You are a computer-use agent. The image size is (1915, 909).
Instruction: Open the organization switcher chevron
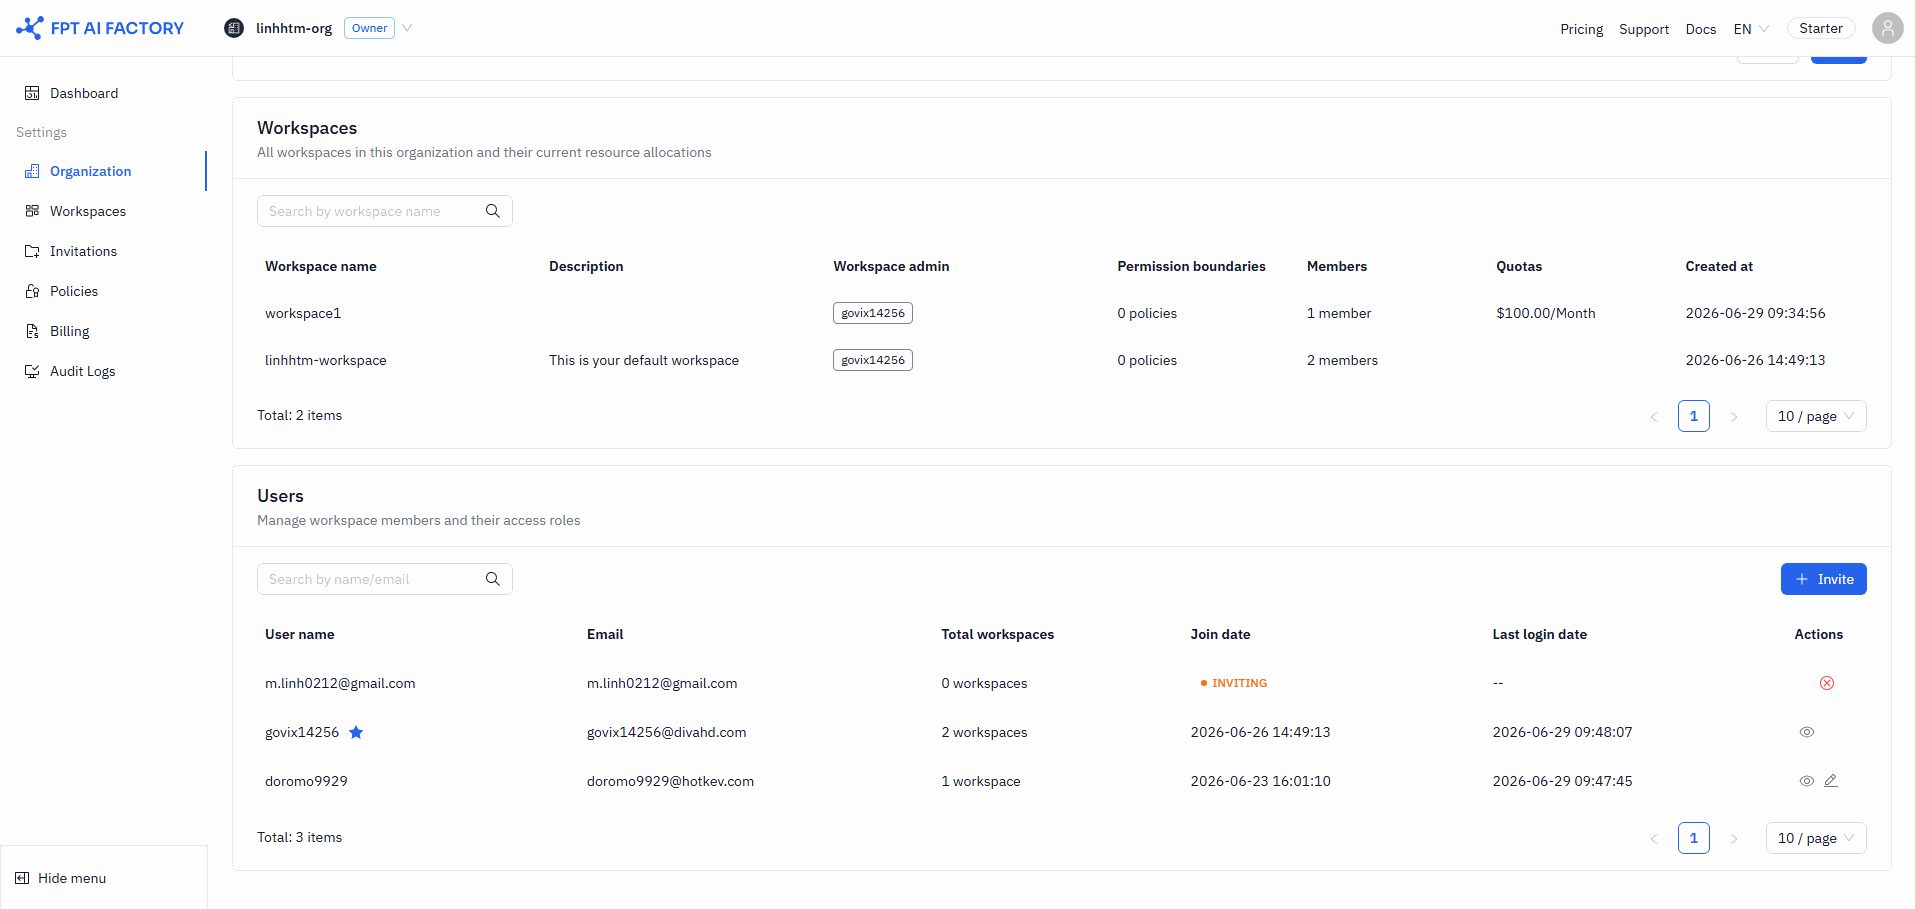(x=407, y=28)
